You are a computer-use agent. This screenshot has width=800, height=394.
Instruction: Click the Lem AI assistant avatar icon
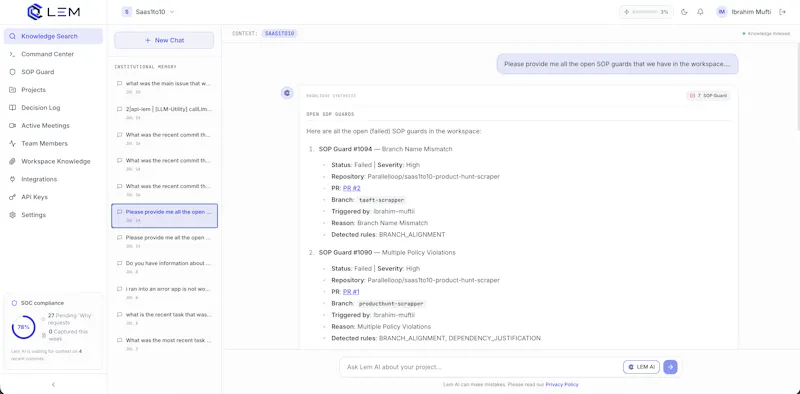tap(287, 93)
